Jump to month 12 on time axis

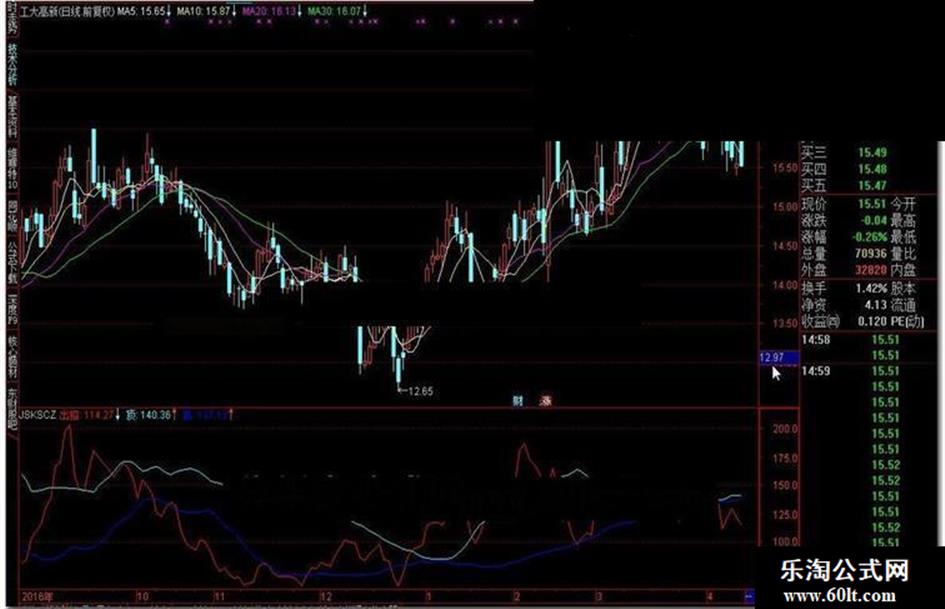click(325, 597)
